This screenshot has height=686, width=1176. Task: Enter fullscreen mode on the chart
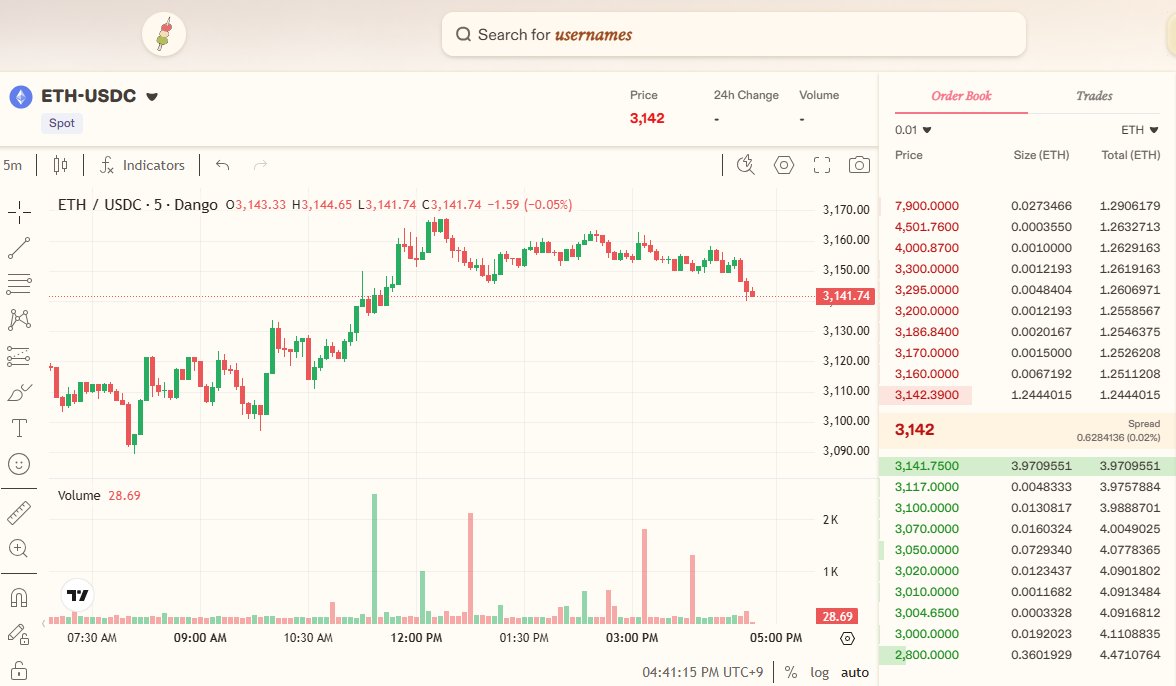click(821, 164)
